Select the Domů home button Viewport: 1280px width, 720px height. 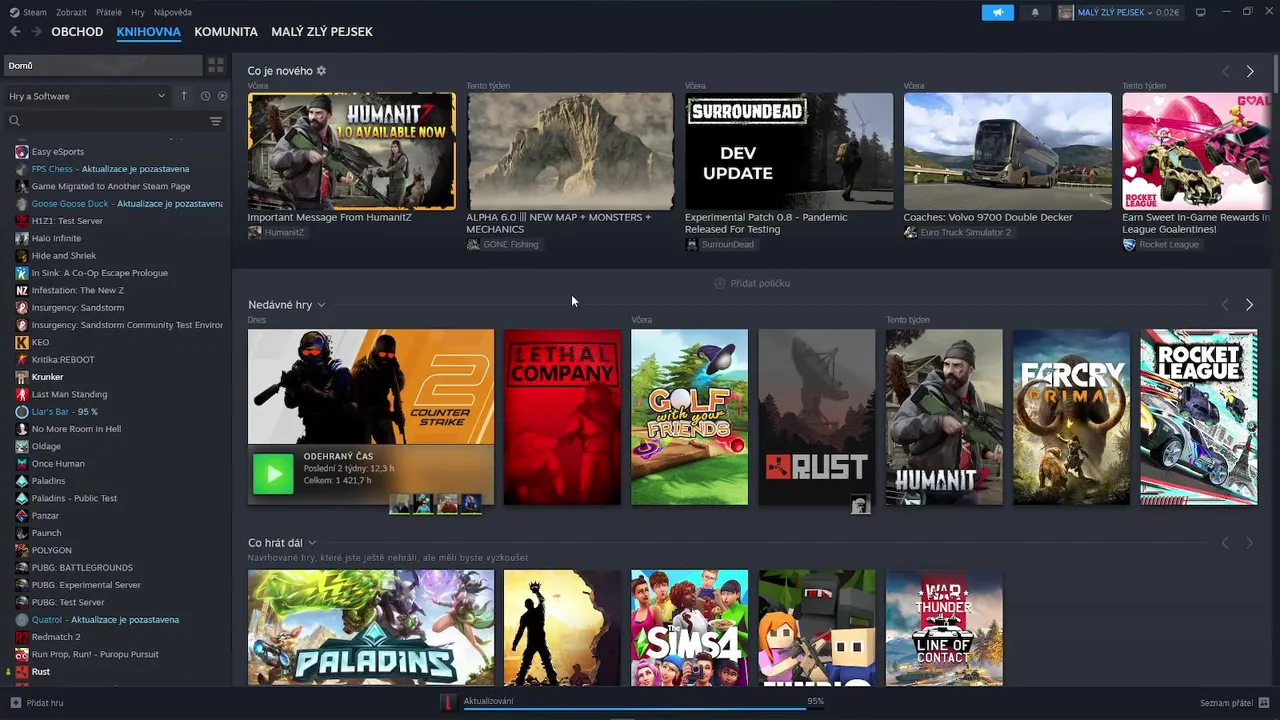point(102,65)
